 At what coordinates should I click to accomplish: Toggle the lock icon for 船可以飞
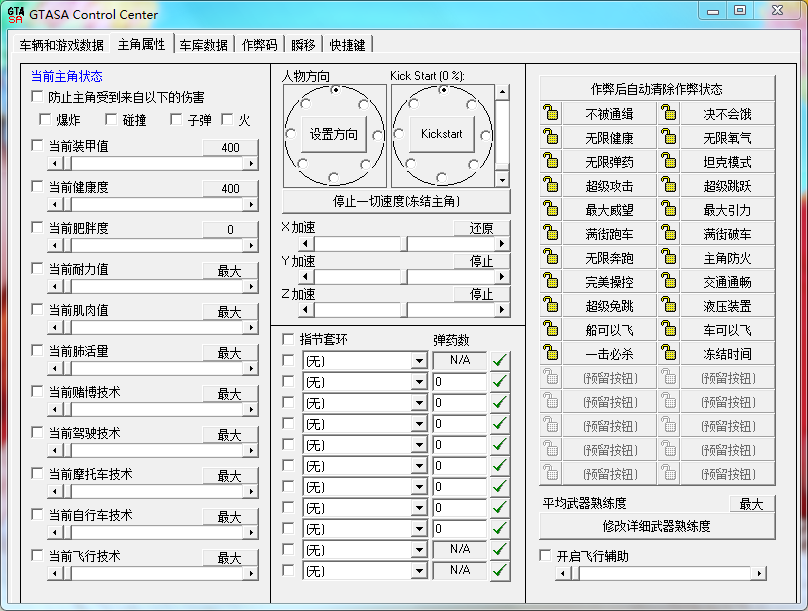[551, 330]
